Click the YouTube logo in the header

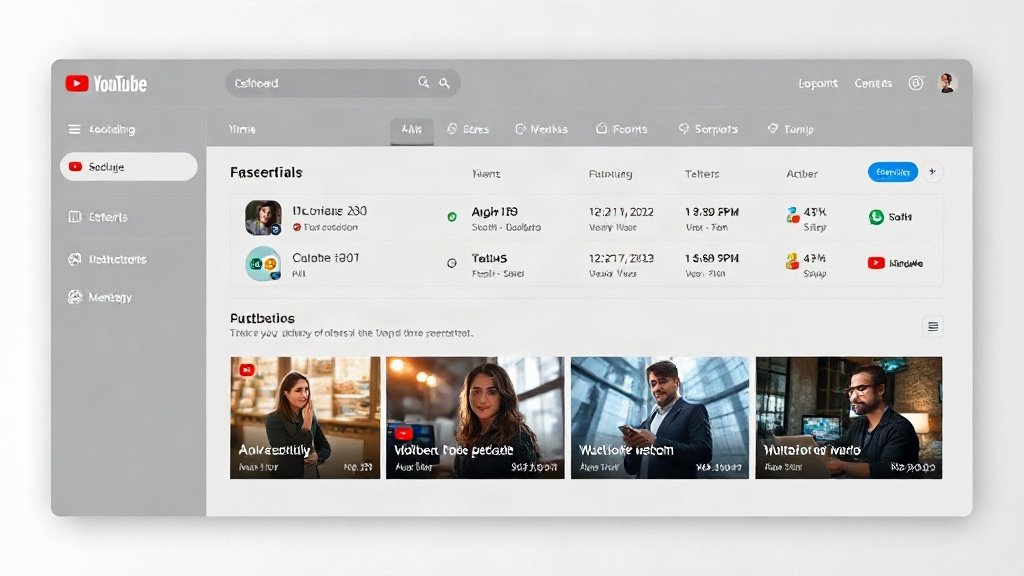tap(106, 84)
